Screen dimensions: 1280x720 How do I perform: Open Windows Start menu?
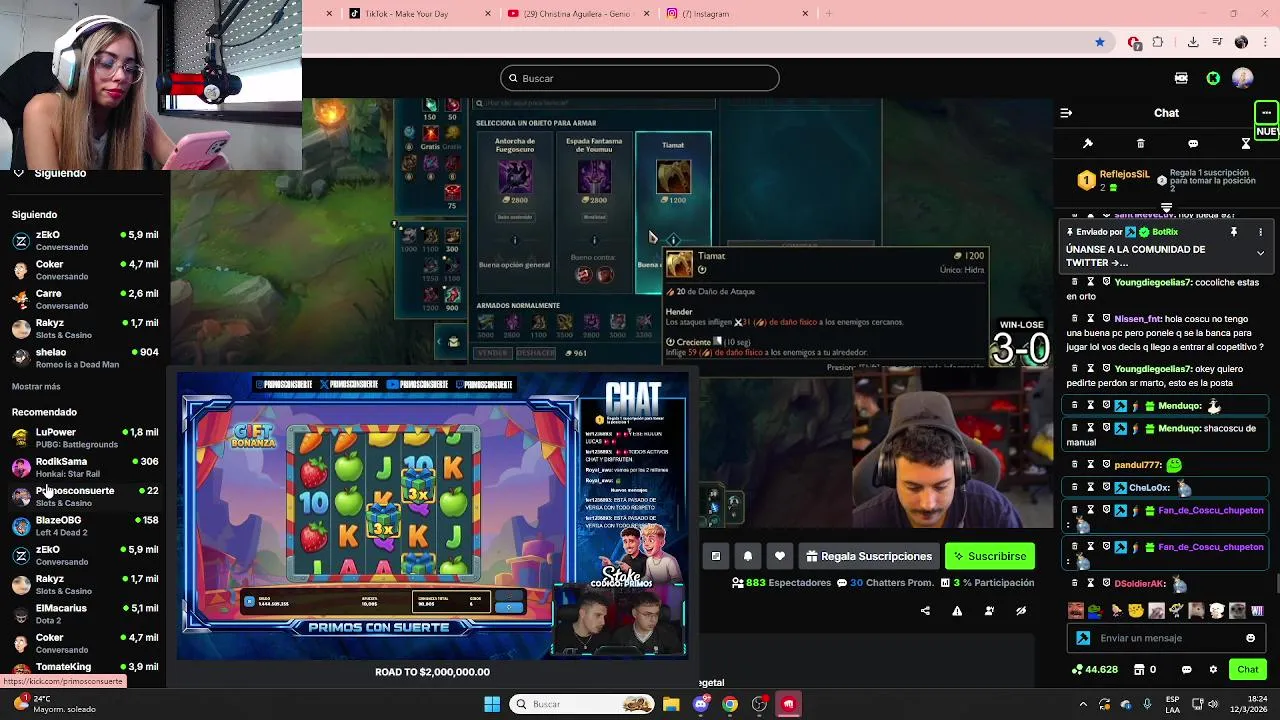point(492,704)
